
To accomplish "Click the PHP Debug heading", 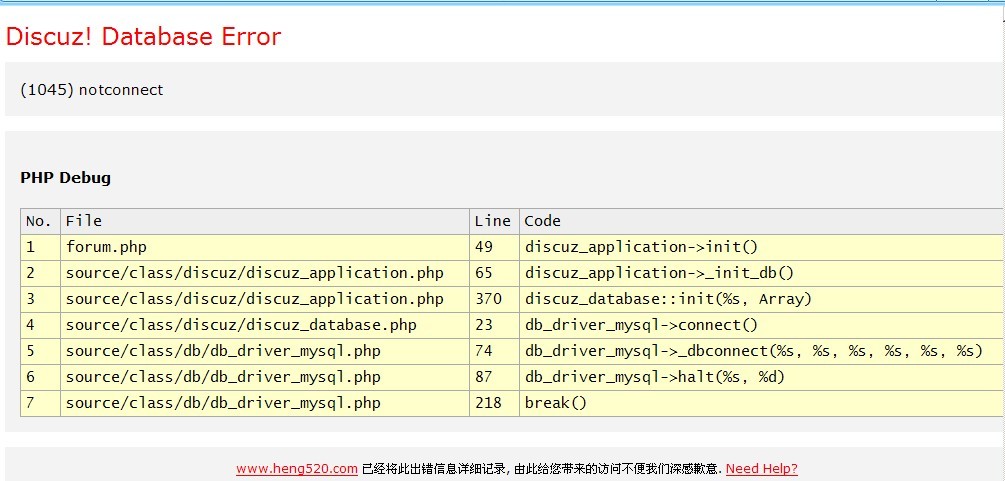I will pyautogui.click(x=65, y=178).
